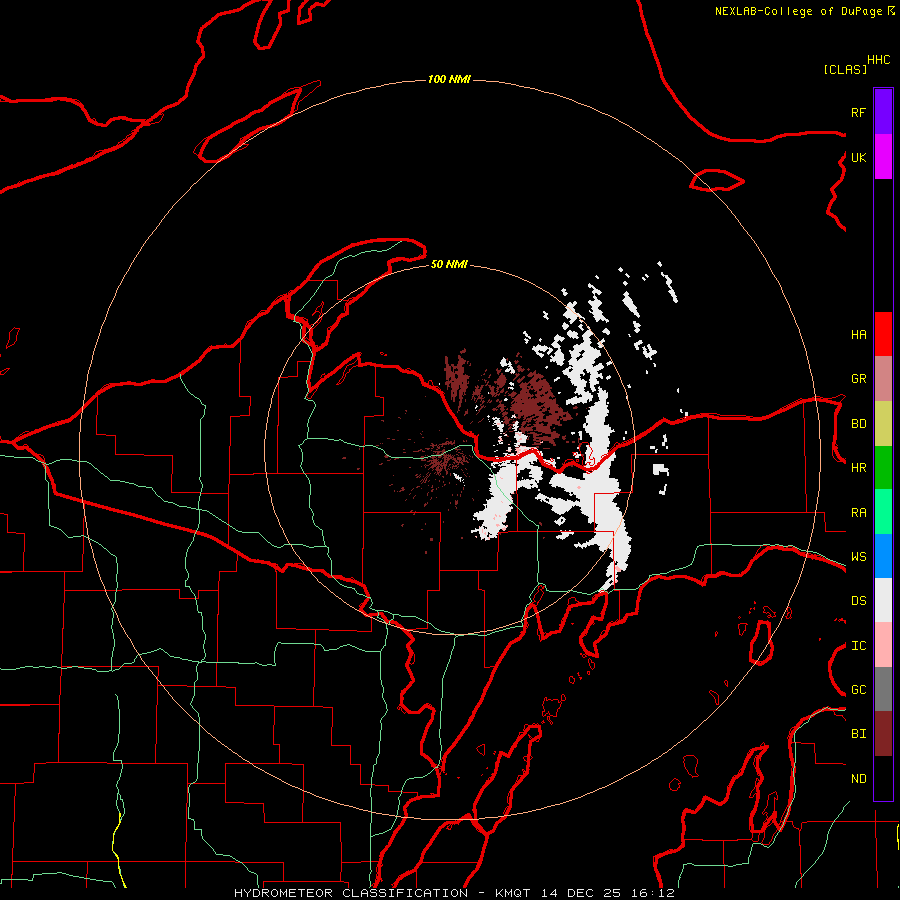
Task: Click the DS white legend swatch
Action: pyautogui.click(x=883, y=600)
